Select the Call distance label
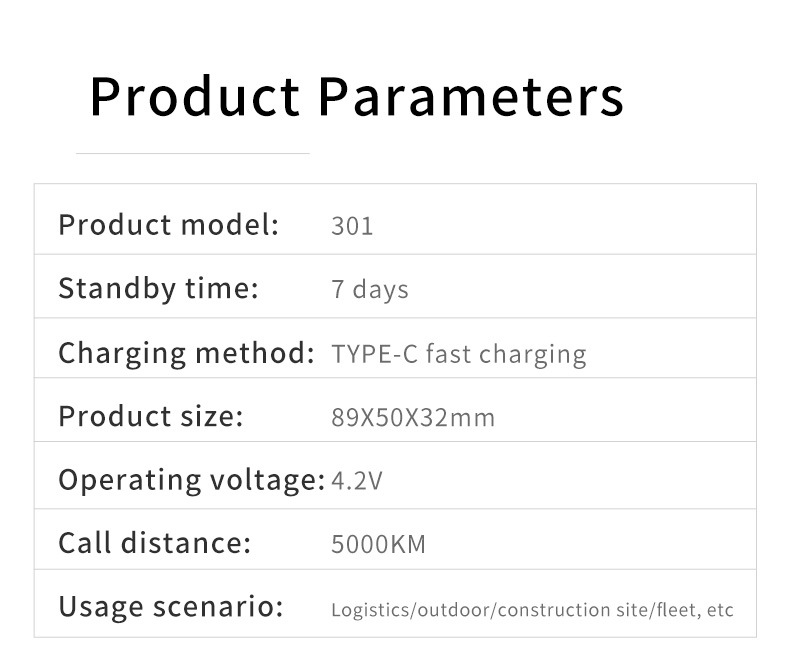The width and height of the screenshot is (790, 655). [154, 544]
